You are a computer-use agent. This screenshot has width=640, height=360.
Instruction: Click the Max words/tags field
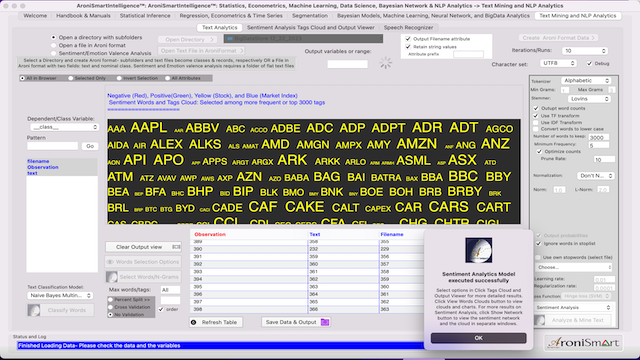coord(170,290)
